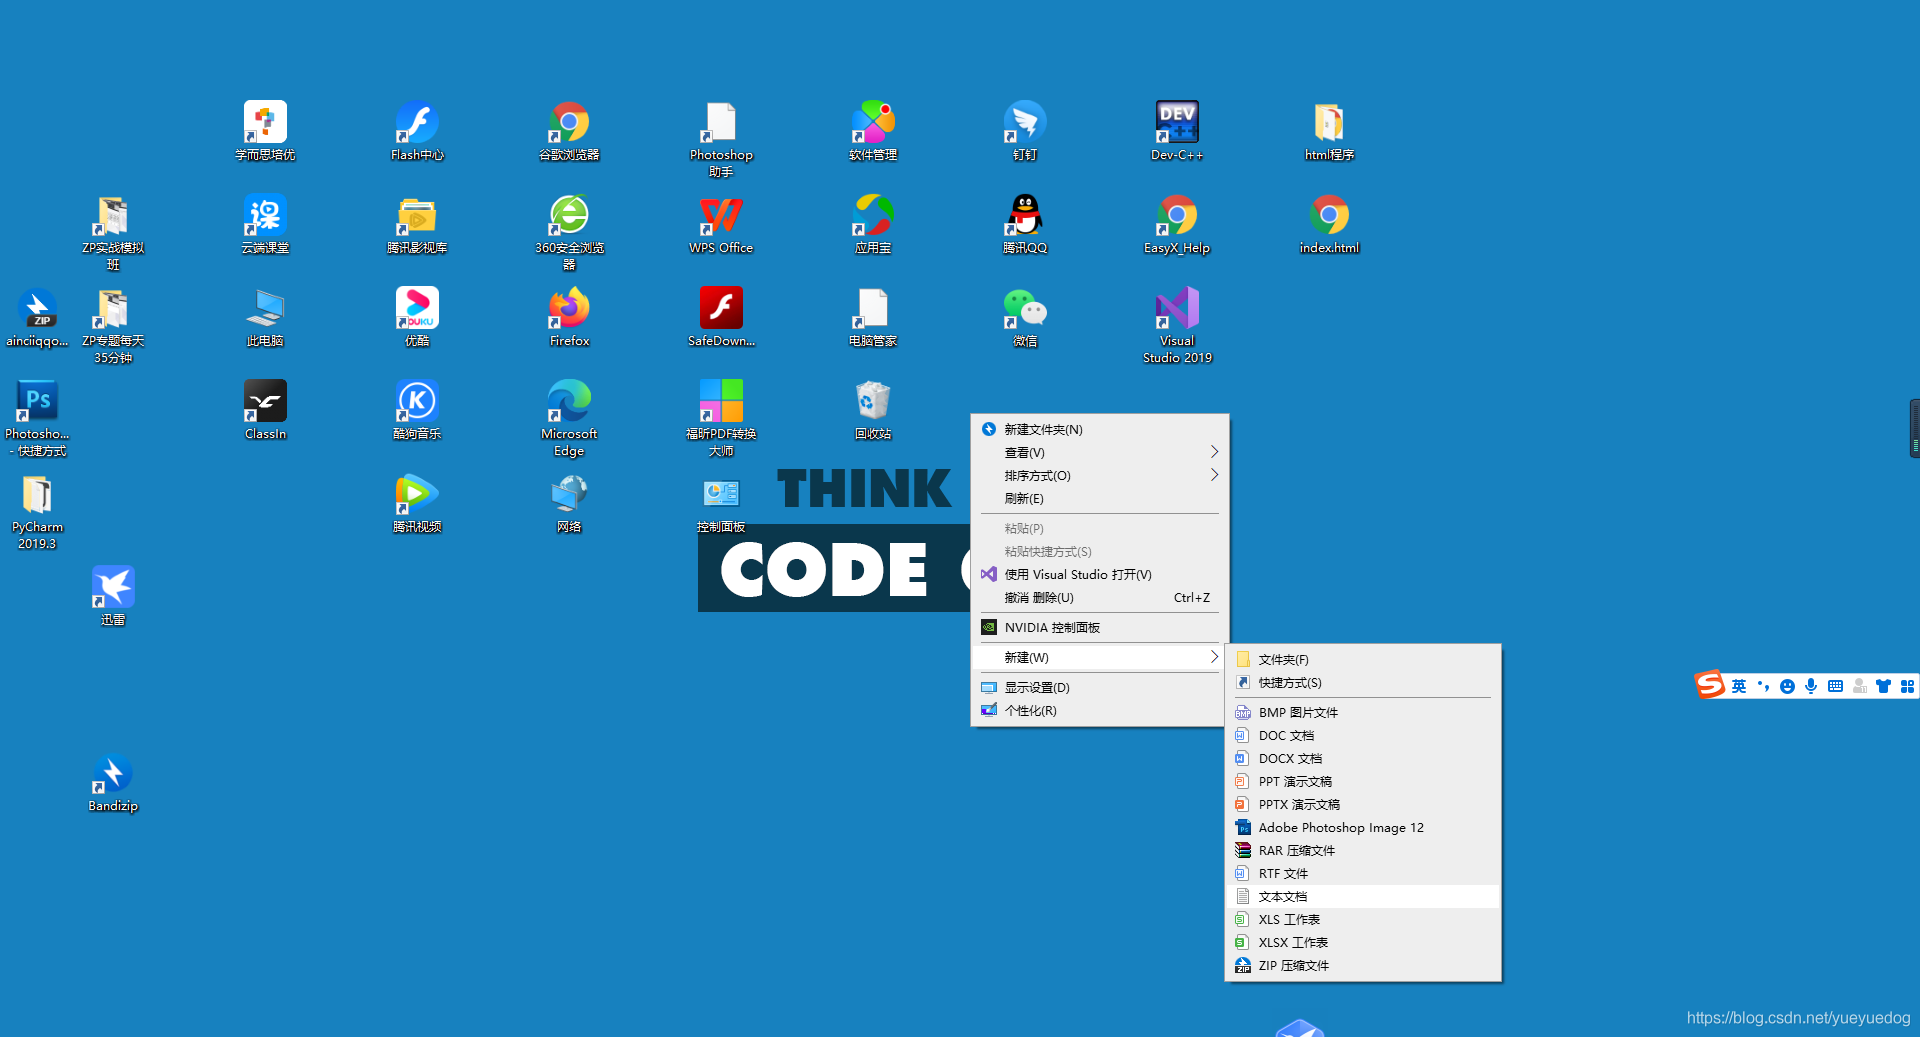Select the 迅雷 Thunder shortcut
The image size is (1920, 1037).
point(113,595)
